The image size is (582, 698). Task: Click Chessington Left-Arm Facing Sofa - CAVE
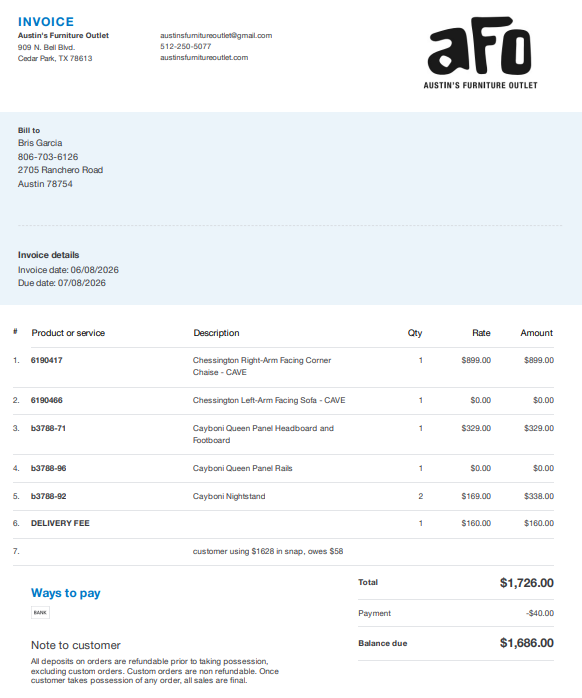269,400
